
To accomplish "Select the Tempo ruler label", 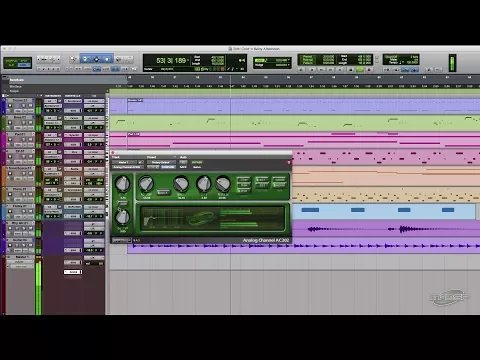I will point(14,91).
